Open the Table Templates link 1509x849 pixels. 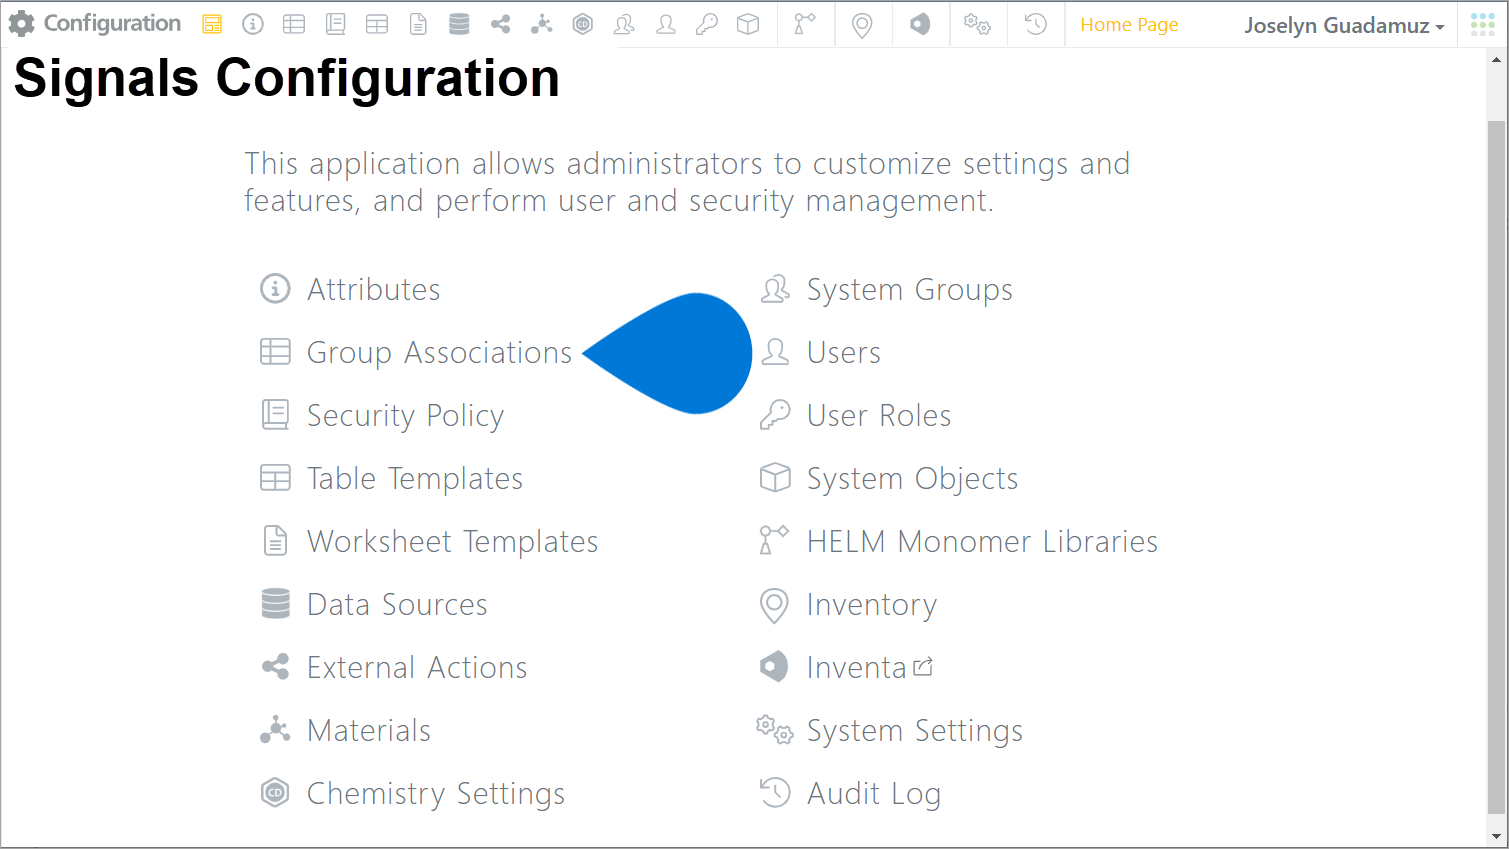pos(415,478)
